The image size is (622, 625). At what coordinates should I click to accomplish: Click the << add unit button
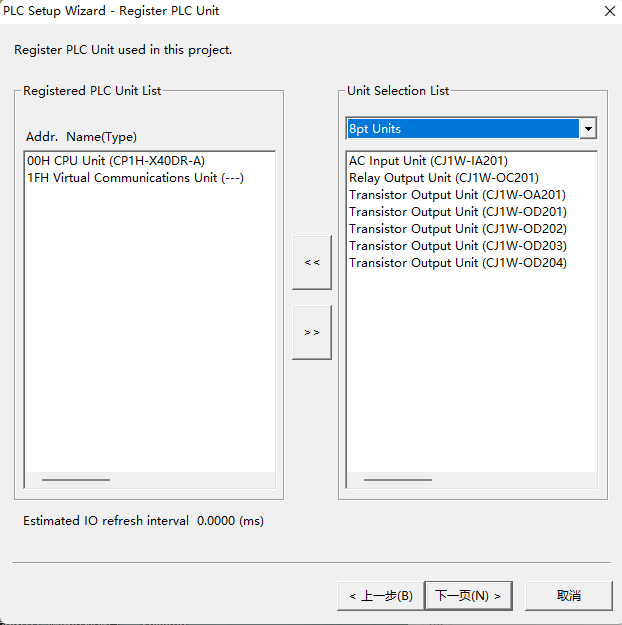click(x=312, y=262)
